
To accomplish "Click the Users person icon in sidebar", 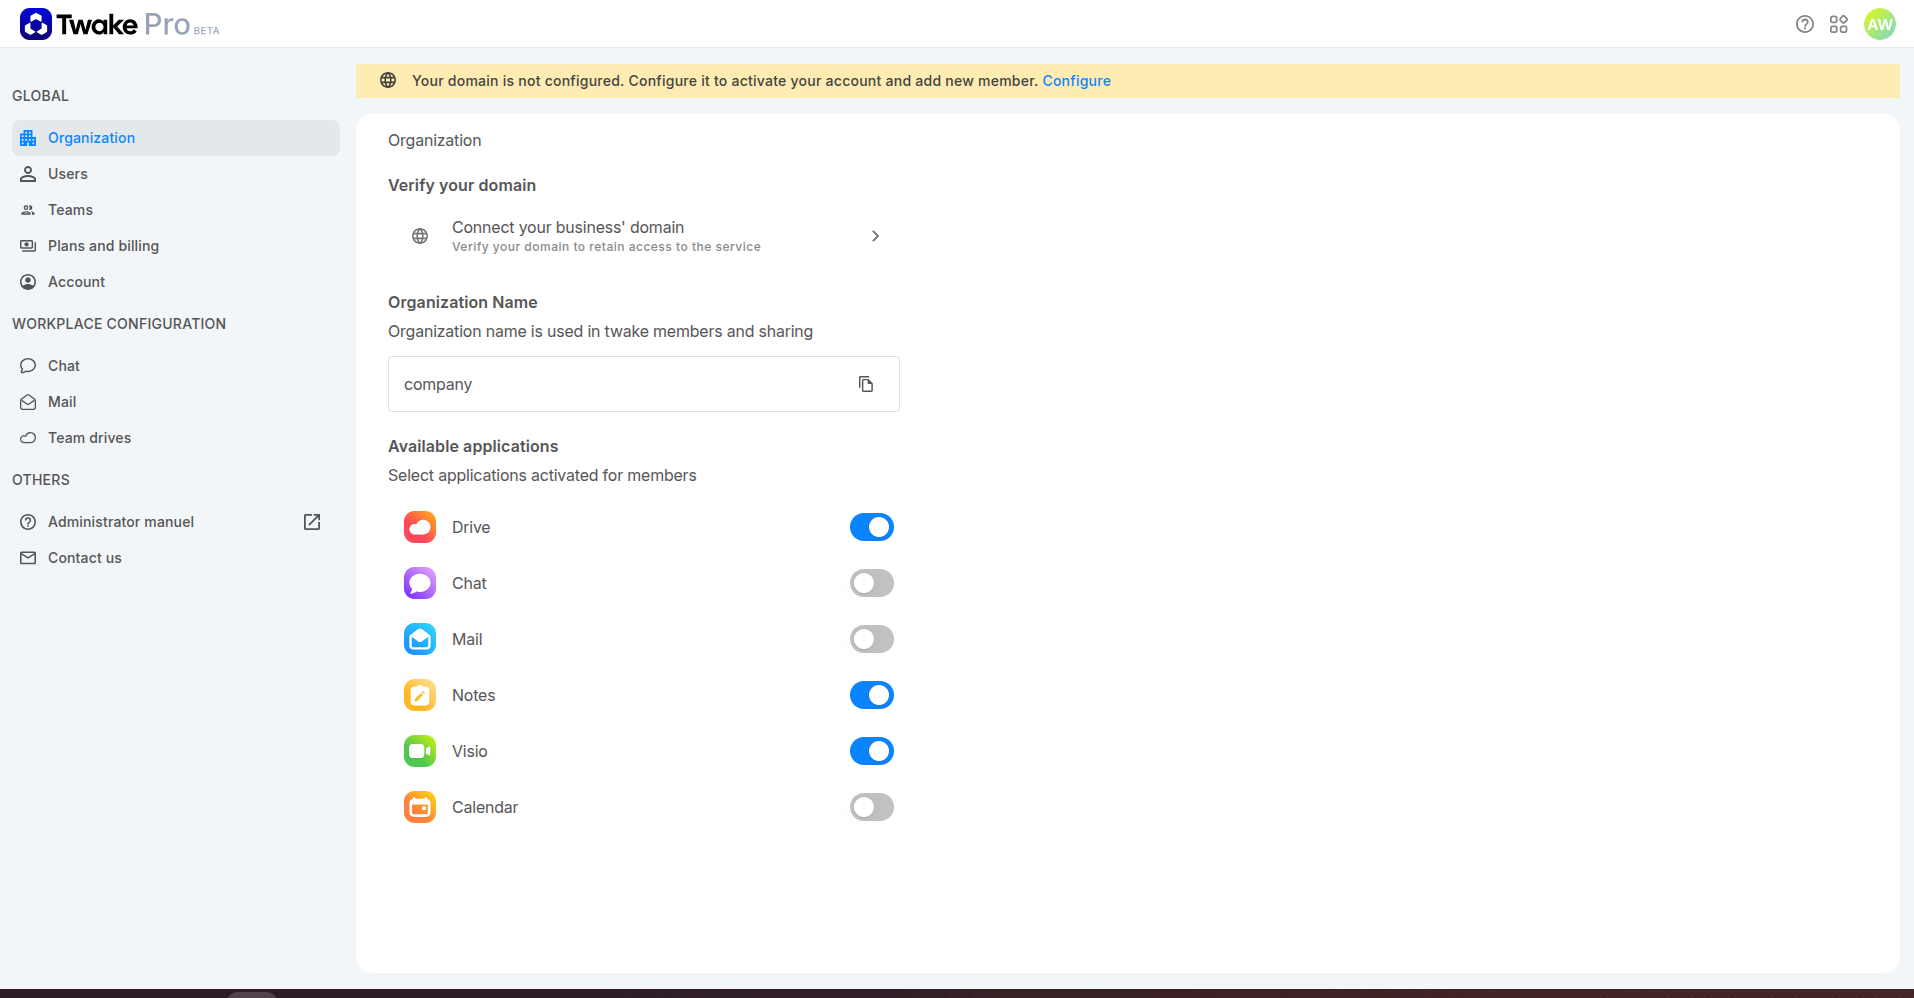I will 28,174.
